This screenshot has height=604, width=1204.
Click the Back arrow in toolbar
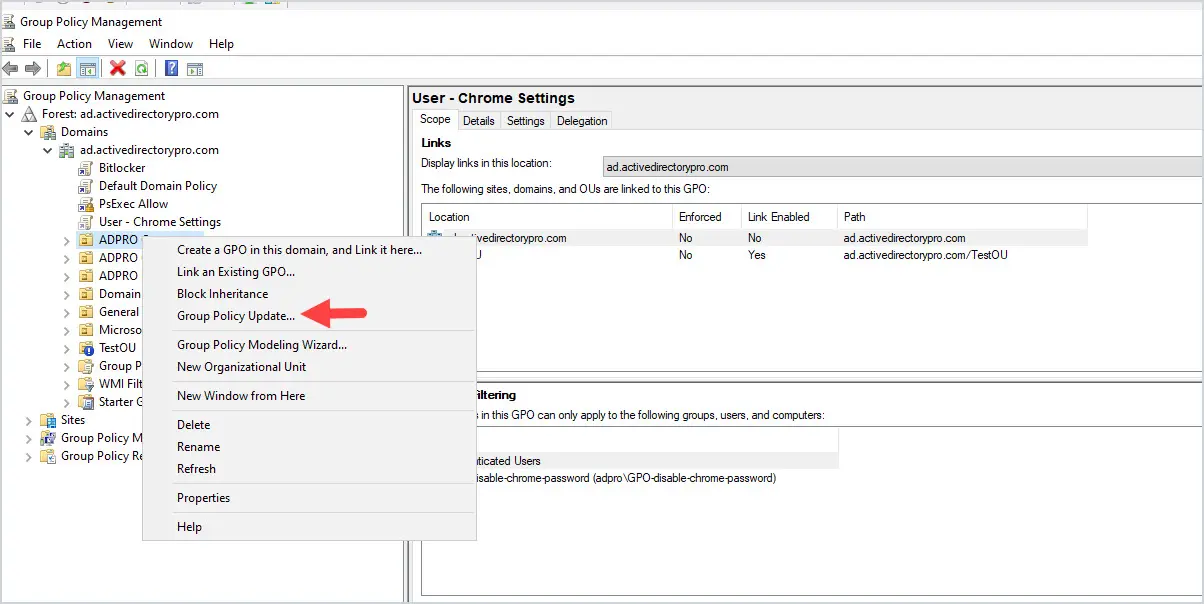point(11,69)
